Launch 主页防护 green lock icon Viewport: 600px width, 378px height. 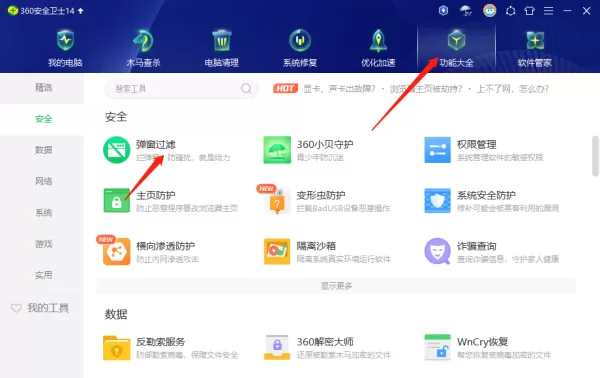coord(117,200)
